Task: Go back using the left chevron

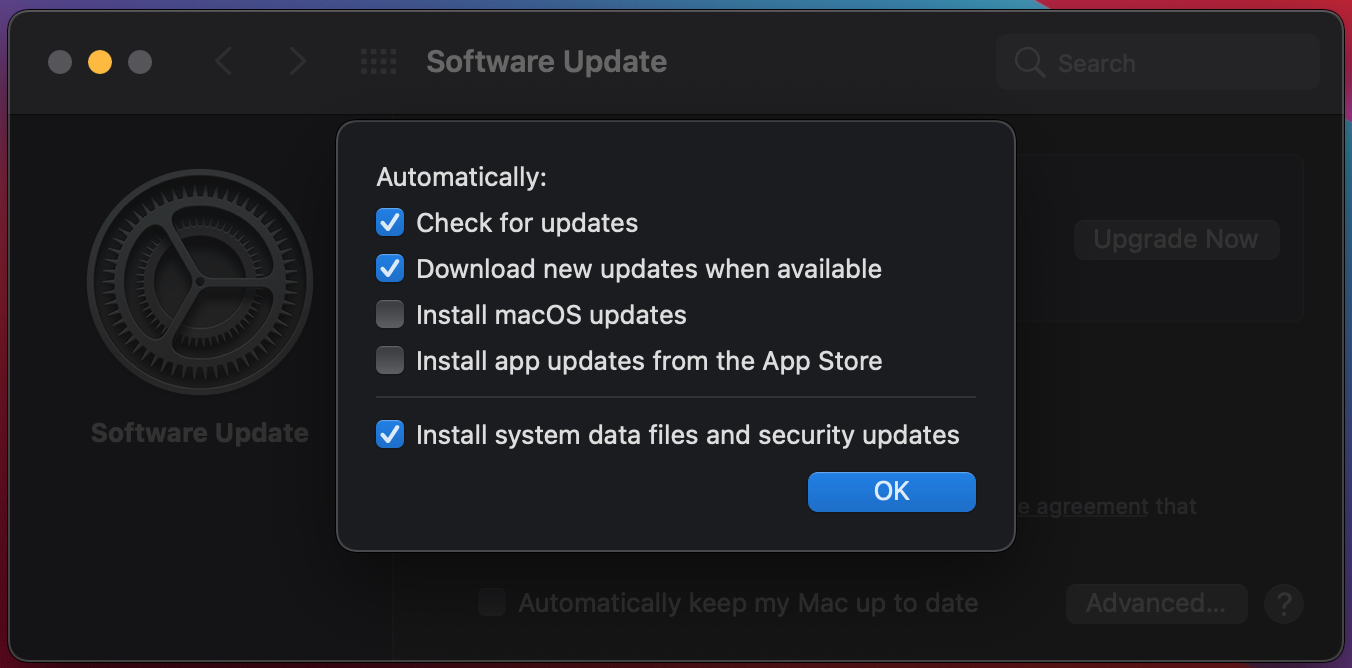Action: (x=223, y=62)
